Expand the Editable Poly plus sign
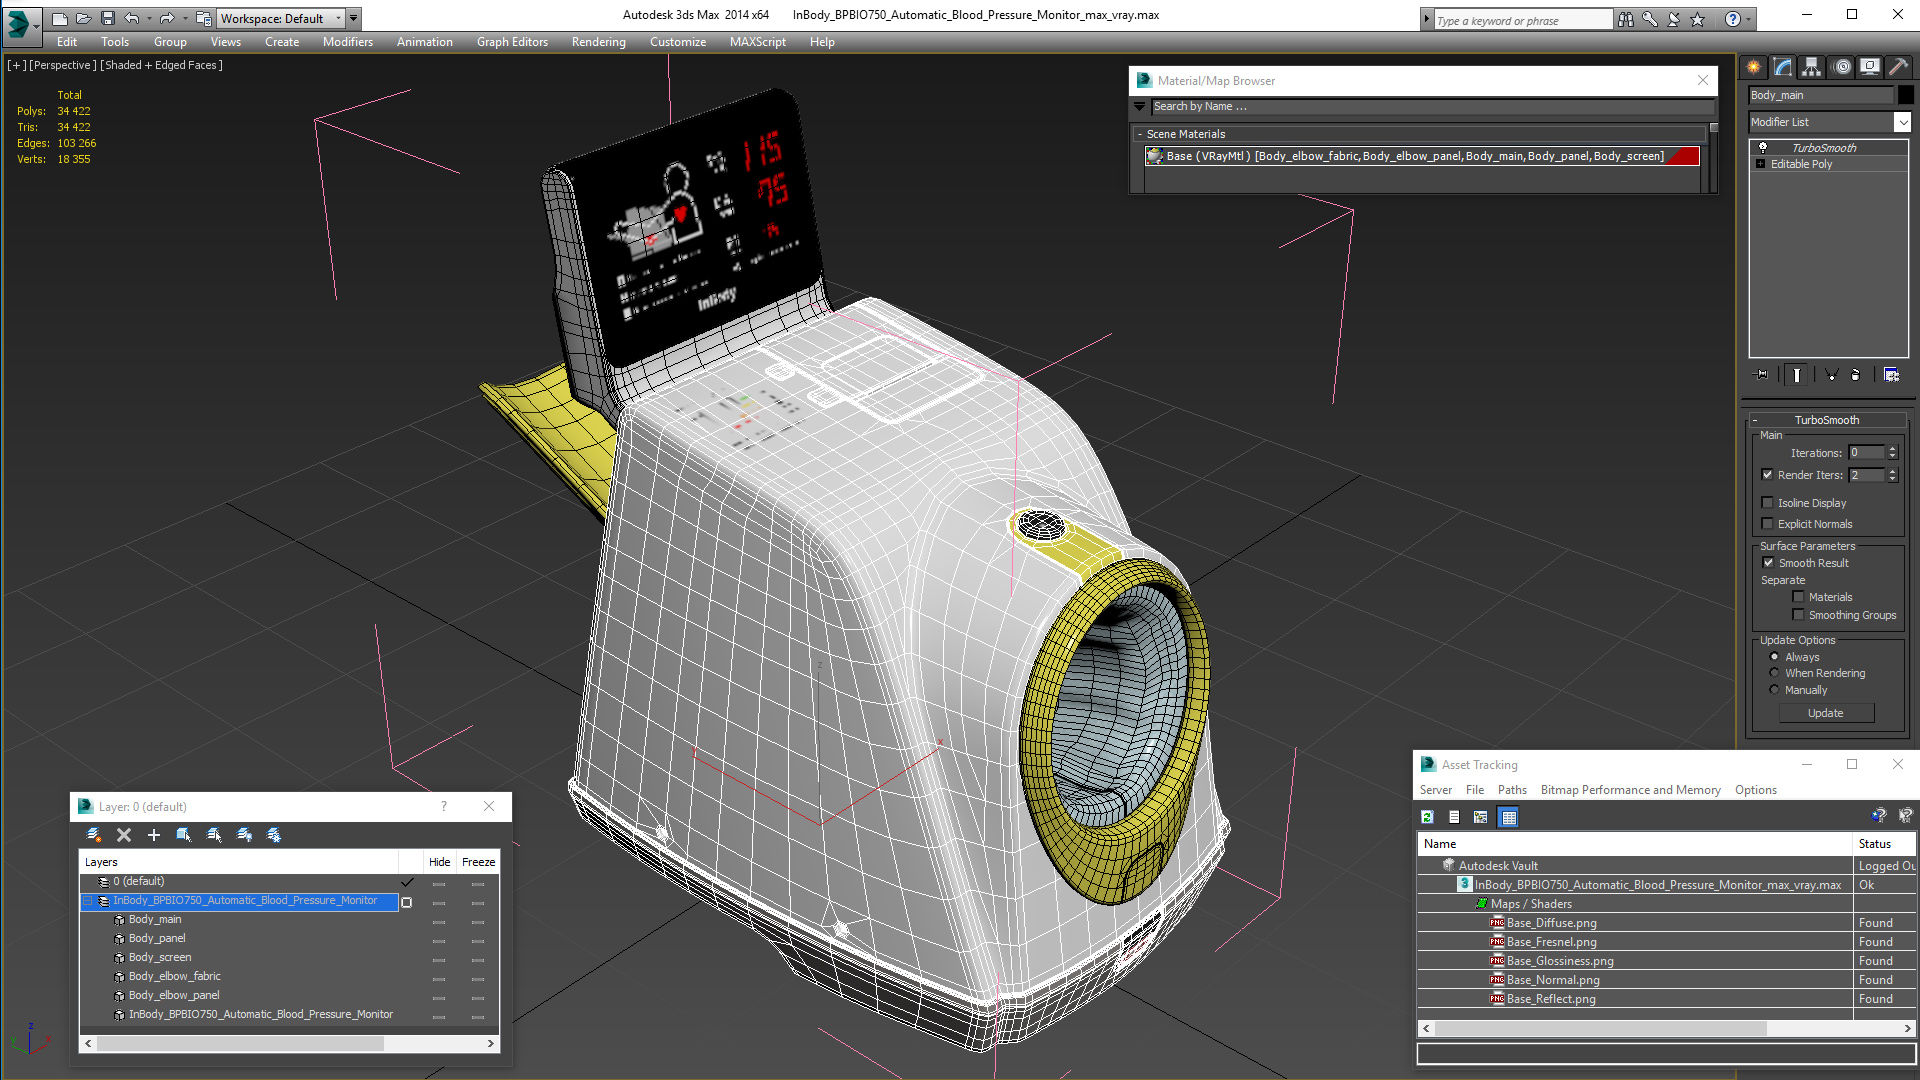Viewport: 1920px width, 1080px height. (x=1760, y=164)
